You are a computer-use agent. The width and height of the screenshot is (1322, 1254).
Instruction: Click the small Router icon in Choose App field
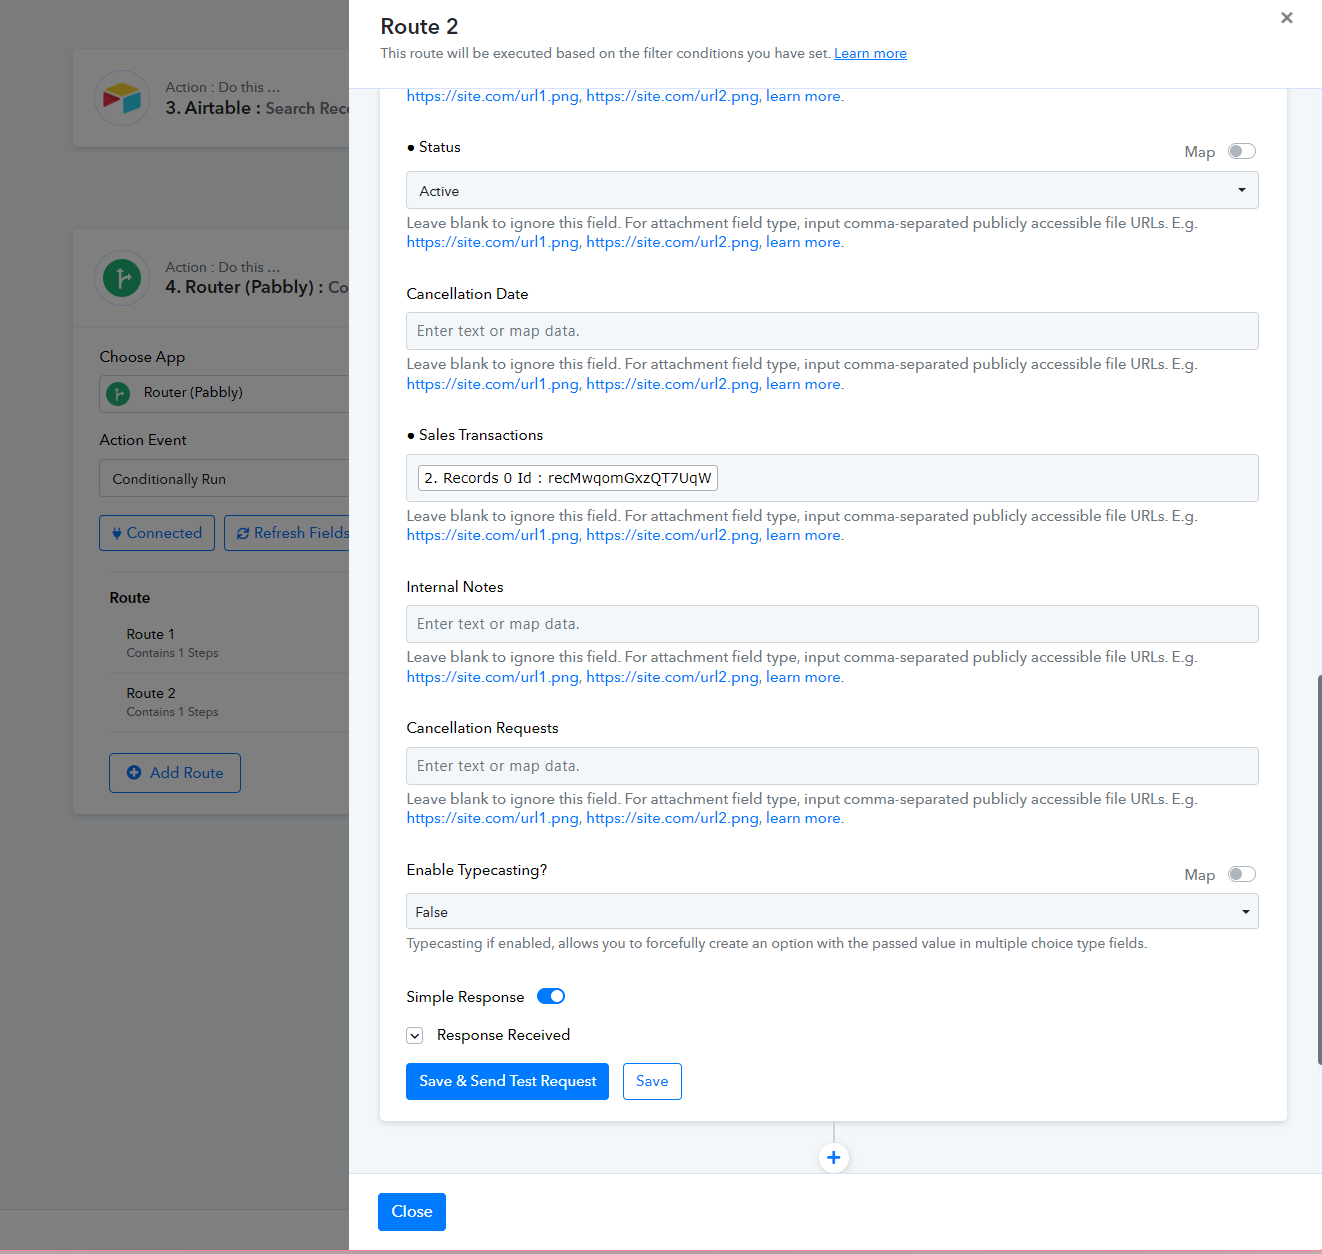click(x=118, y=394)
